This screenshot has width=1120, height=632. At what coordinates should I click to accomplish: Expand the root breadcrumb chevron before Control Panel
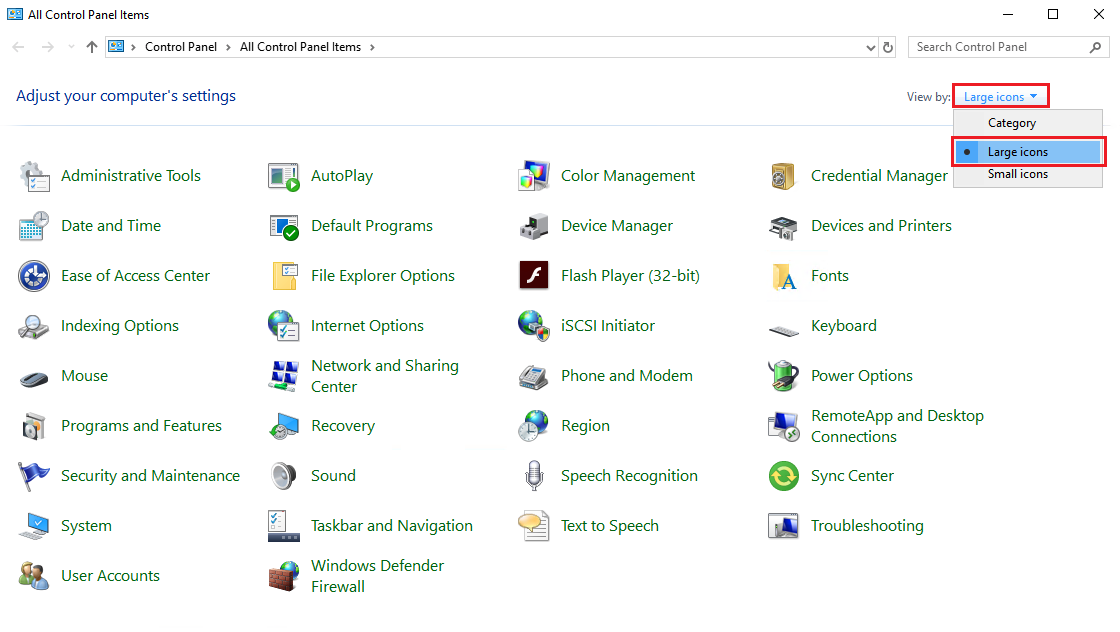133,47
